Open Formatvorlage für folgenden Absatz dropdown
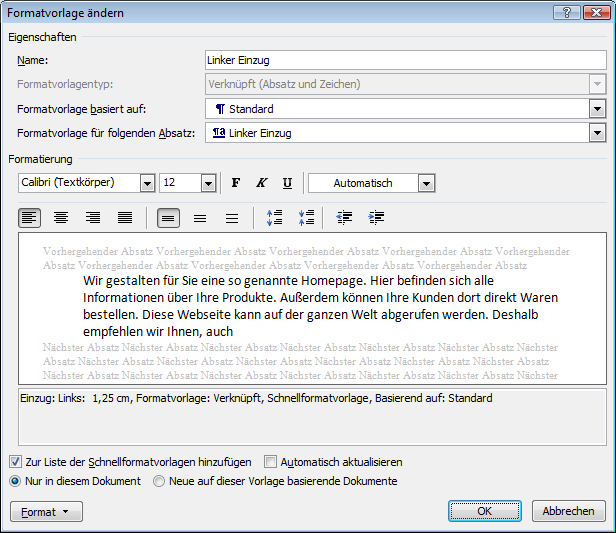This screenshot has height=533, width=616. tap(597, 133)
